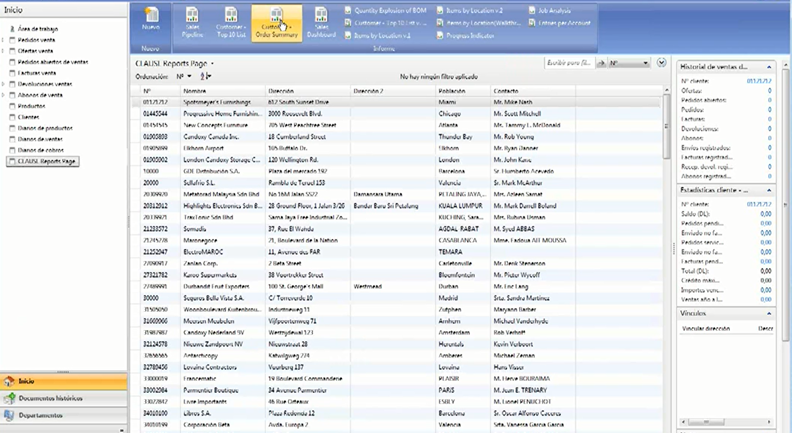Open the Progress Indicator report
The image size is (792, 433).
pyautogui.click(x=465, y=35)
